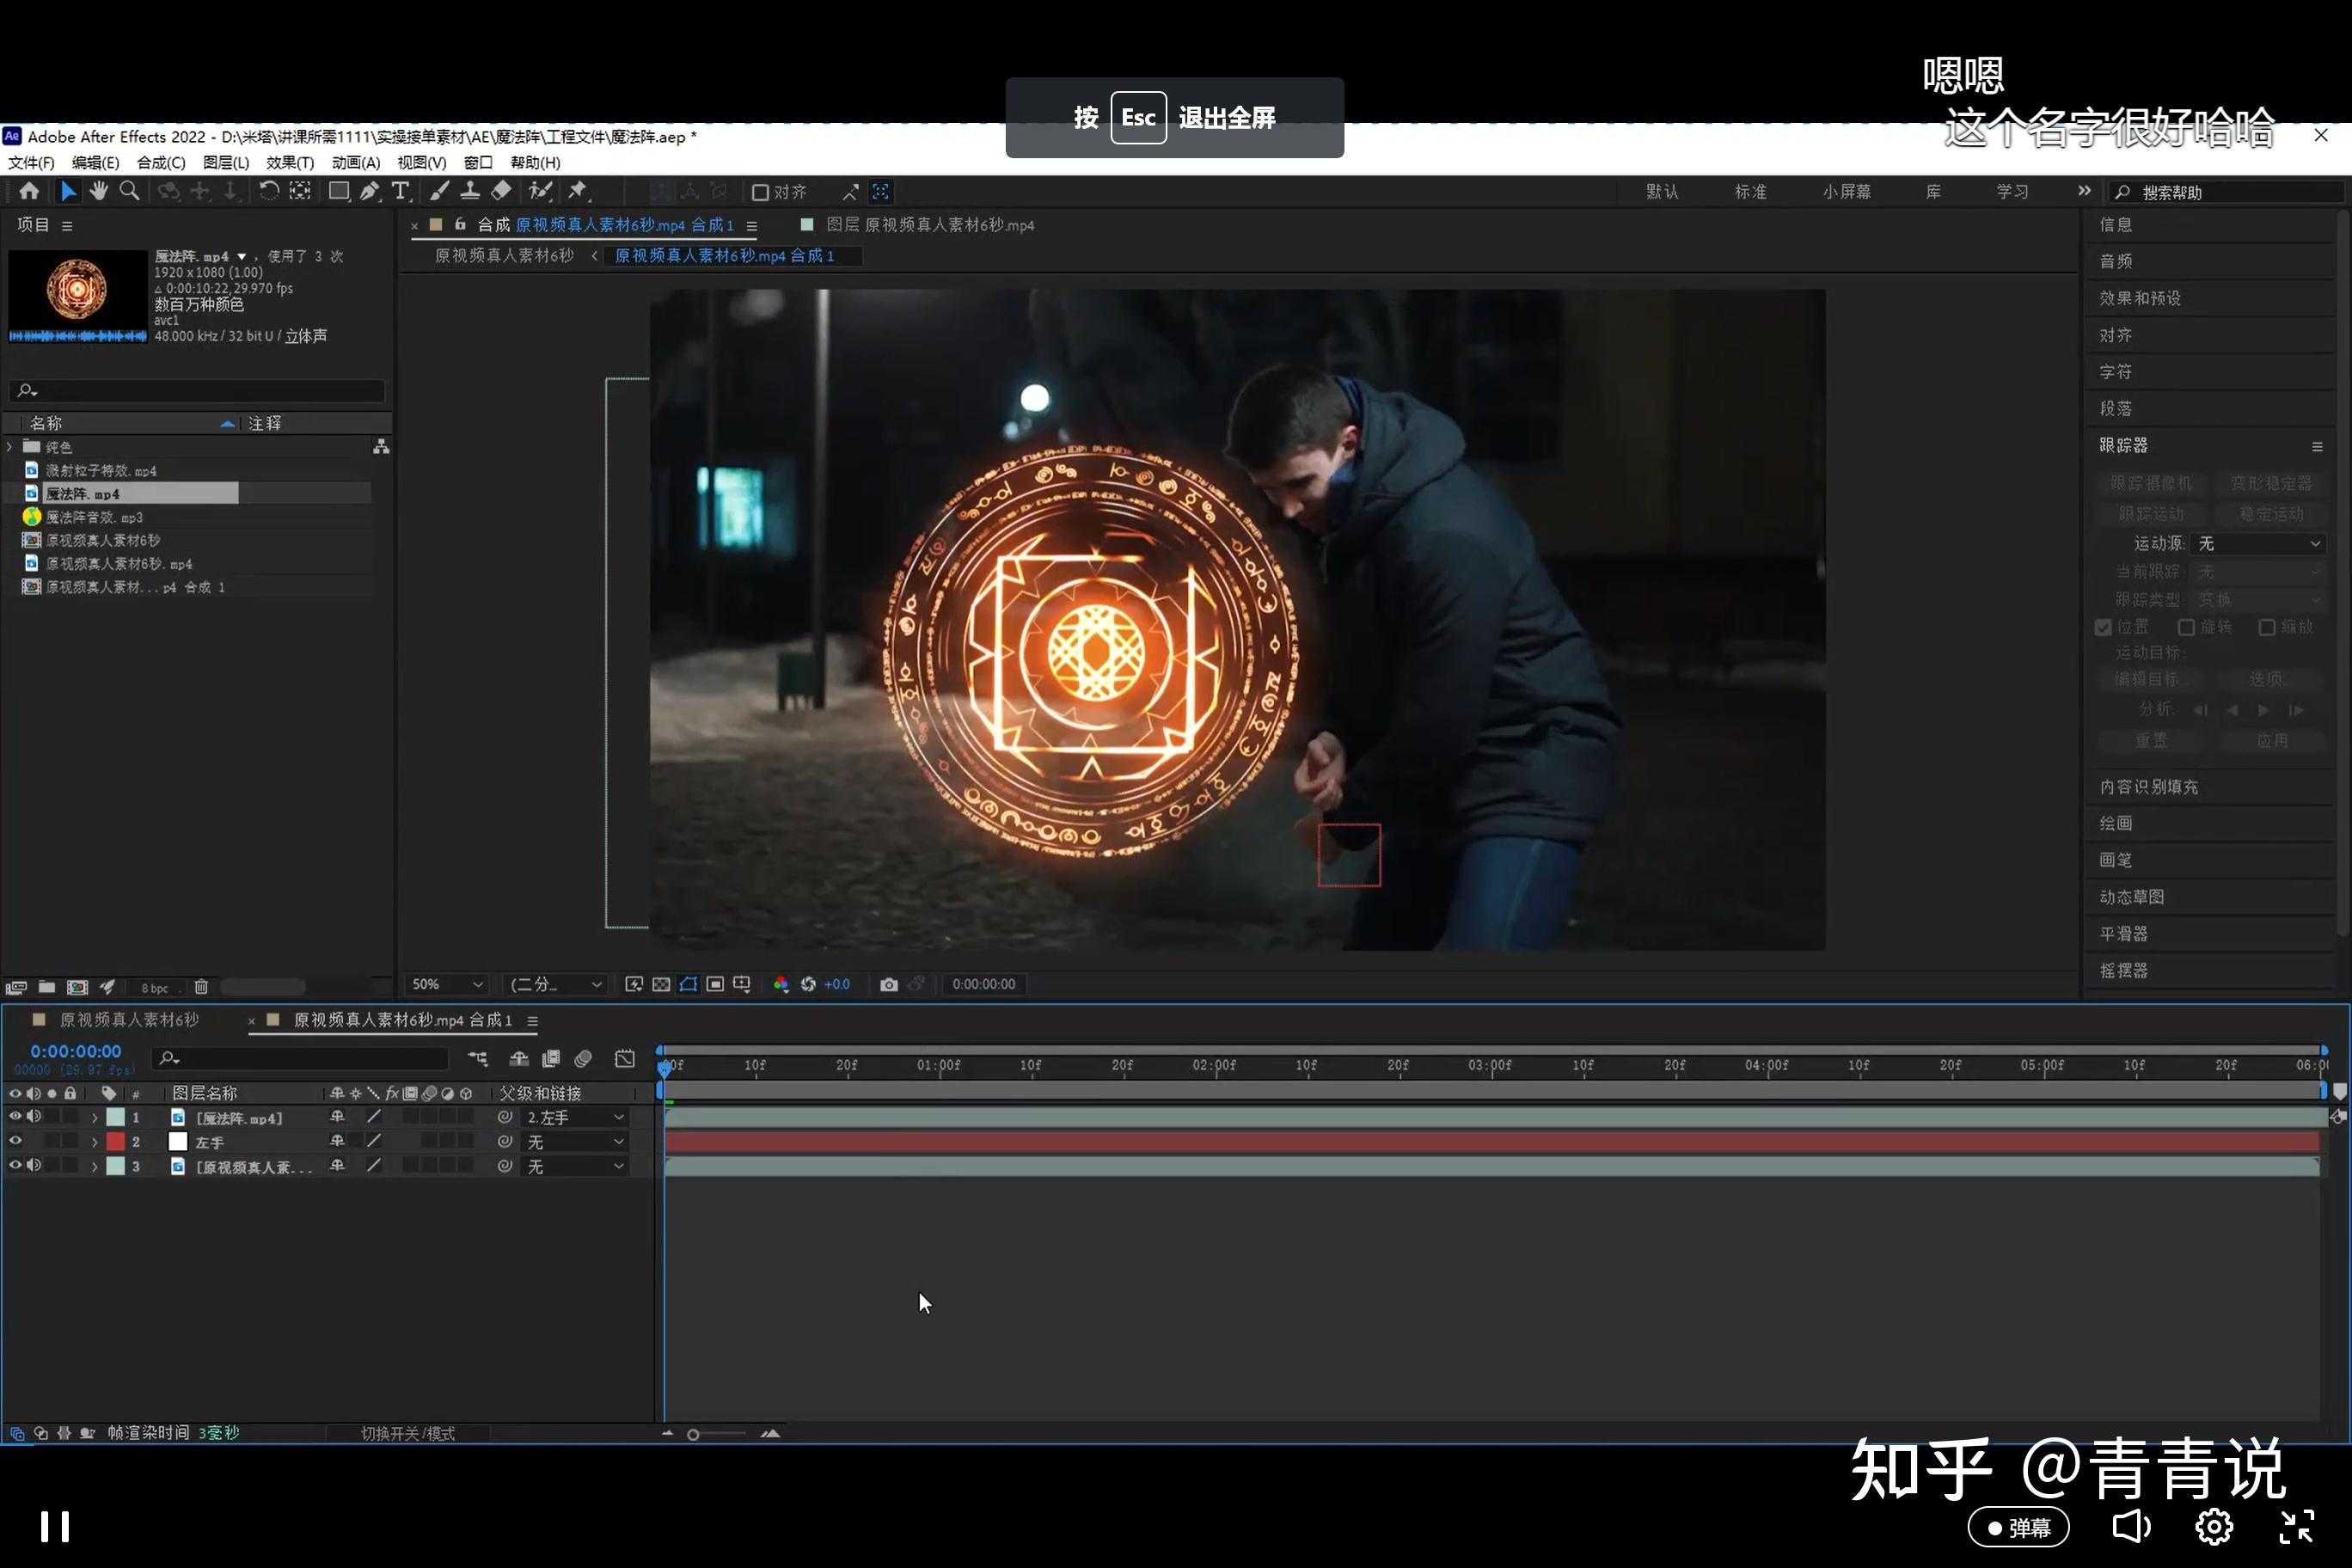Viewport: 2352px width, 1568px height.
Task: Take snapshot with camera icon
Action: coord(888,984)
